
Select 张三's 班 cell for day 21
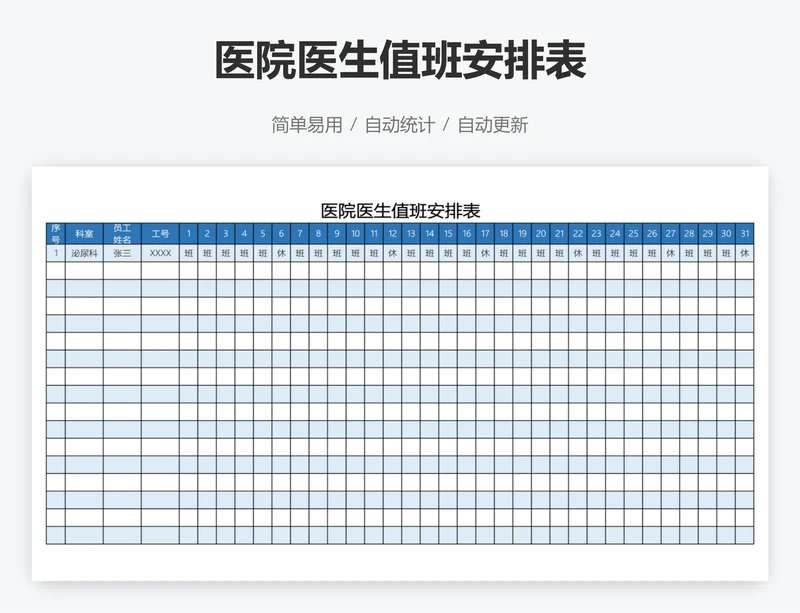click(559, 253)
